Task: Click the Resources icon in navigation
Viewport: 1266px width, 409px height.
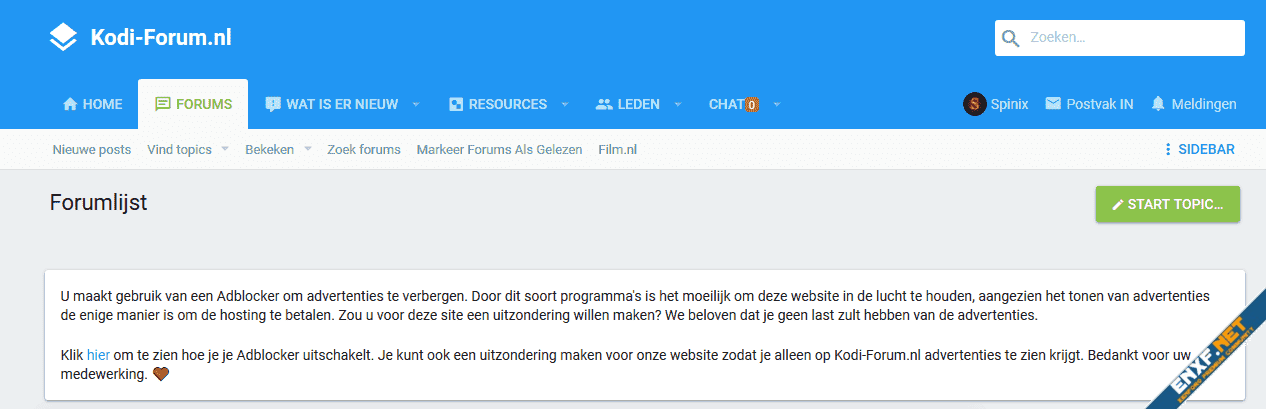Action: [456, 104]
